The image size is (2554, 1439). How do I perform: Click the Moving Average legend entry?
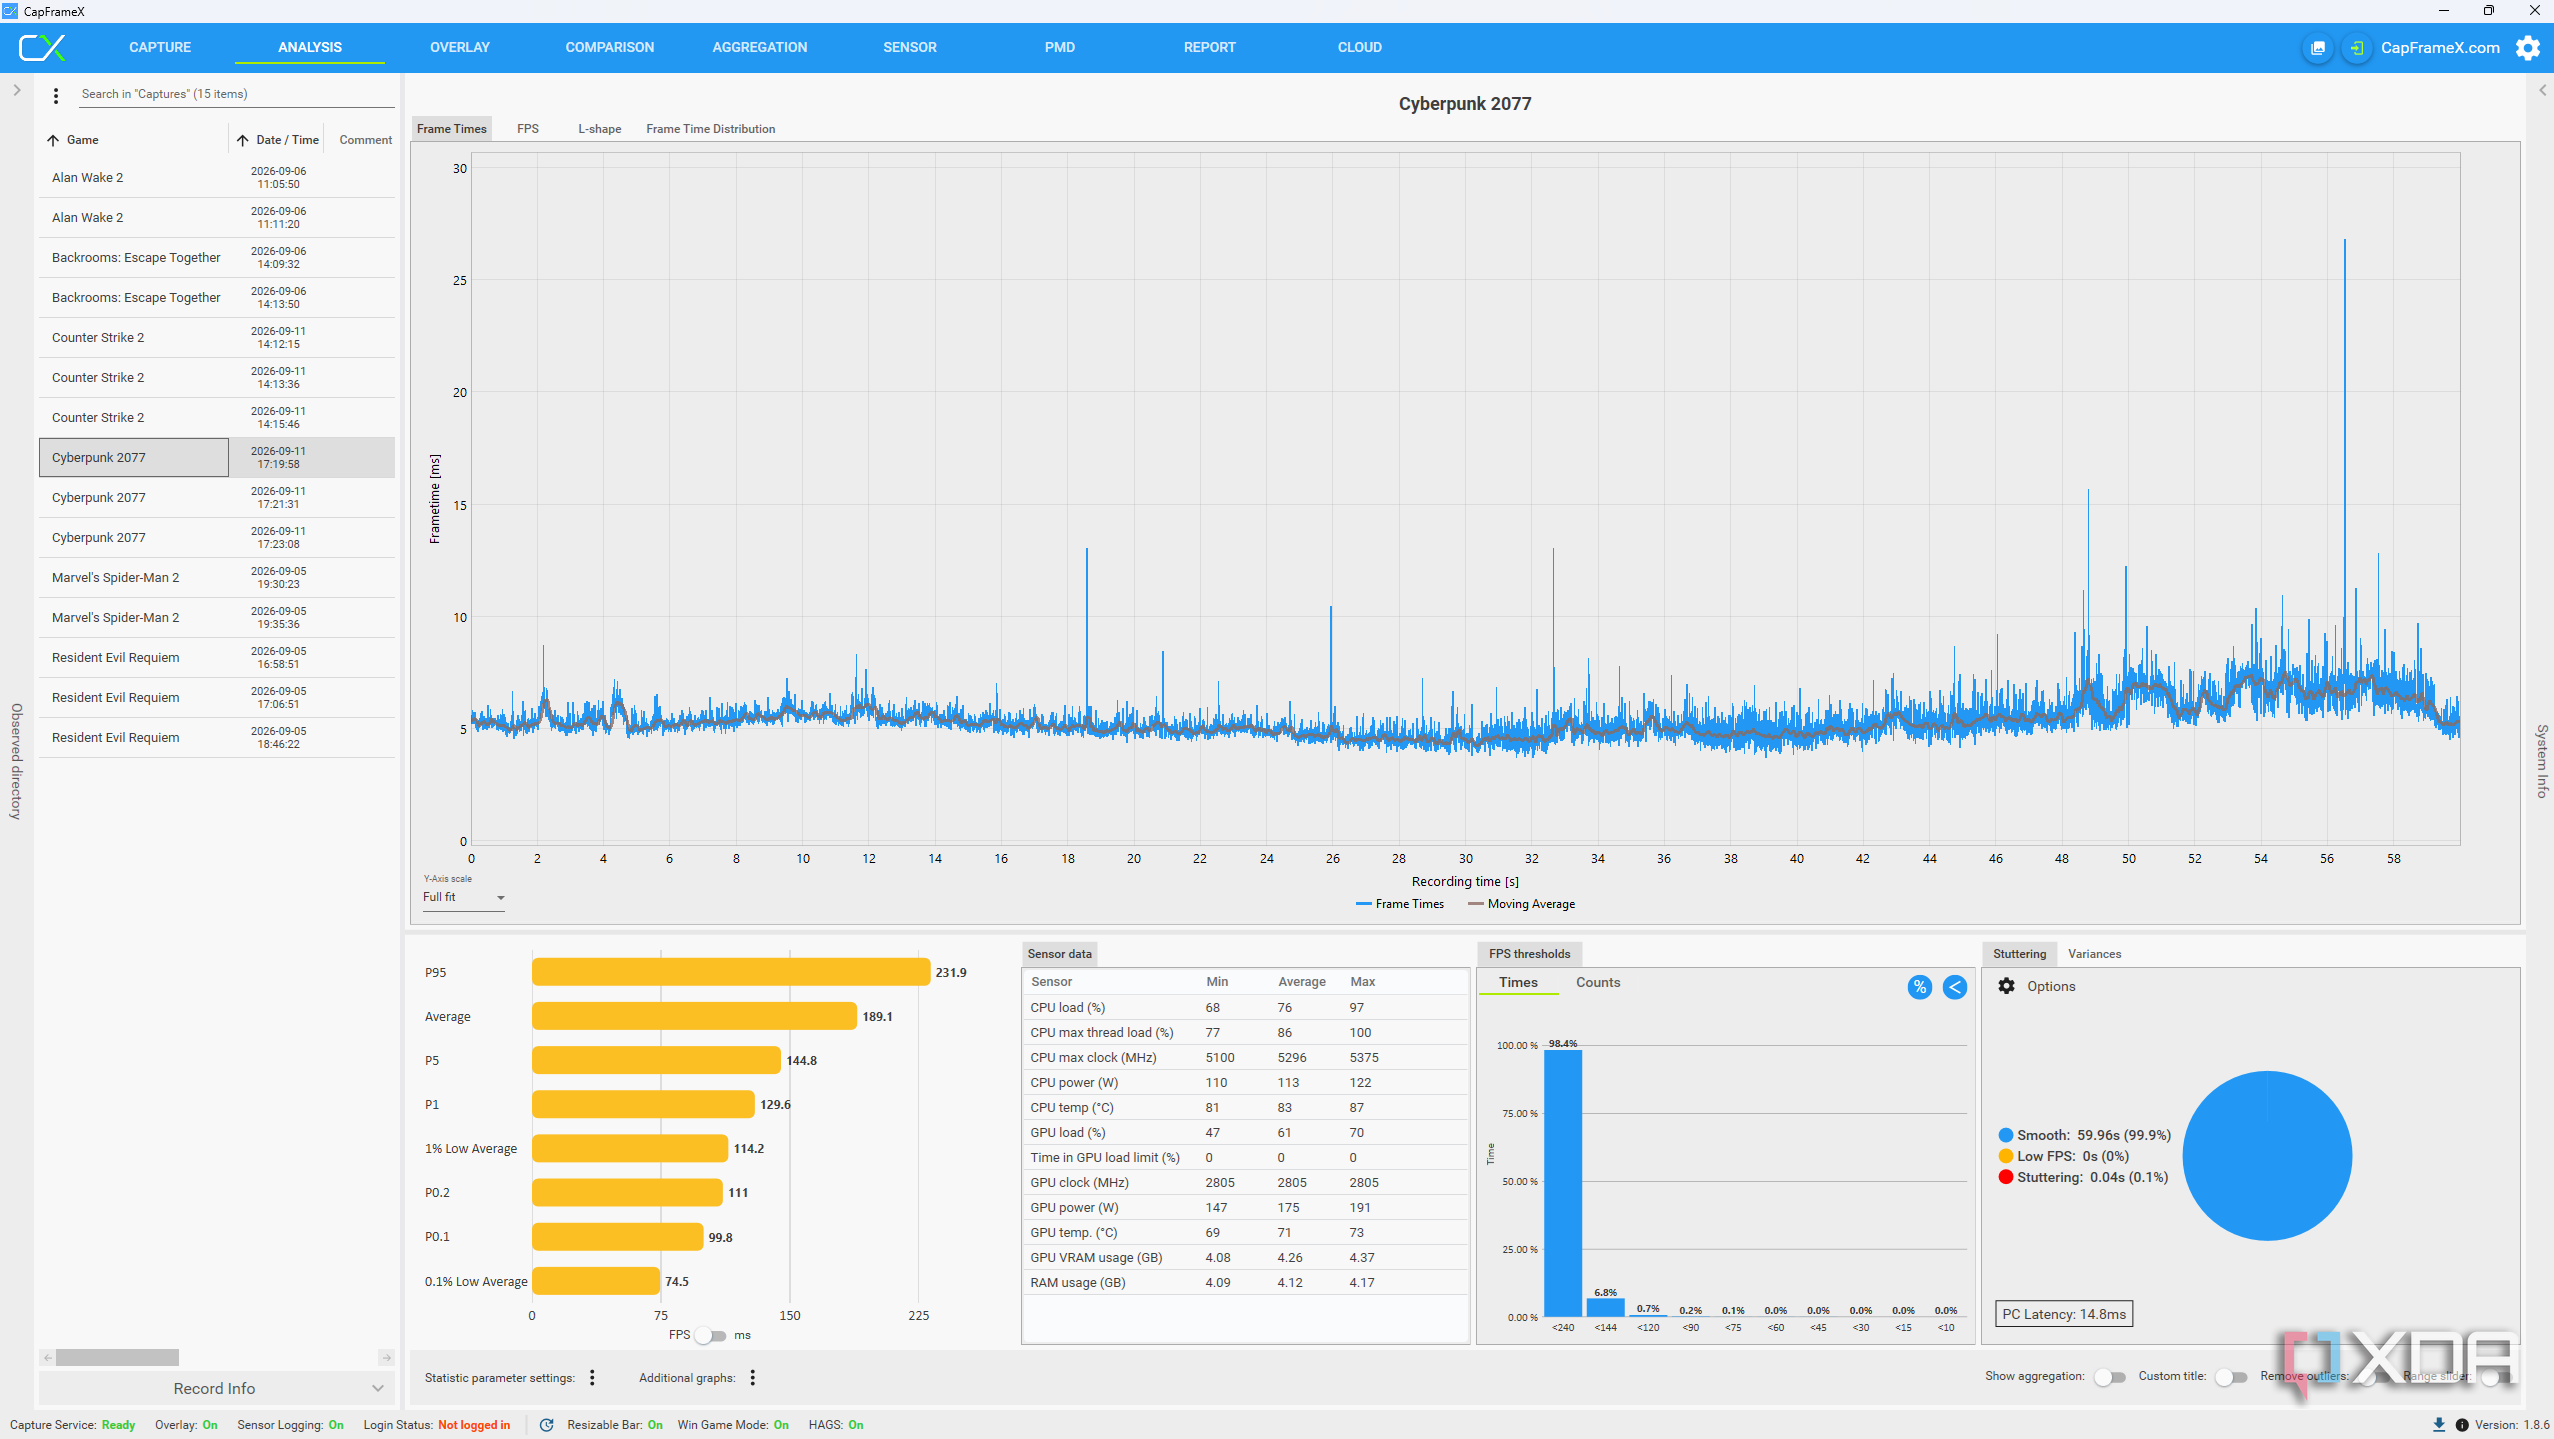coord(1521,904)
